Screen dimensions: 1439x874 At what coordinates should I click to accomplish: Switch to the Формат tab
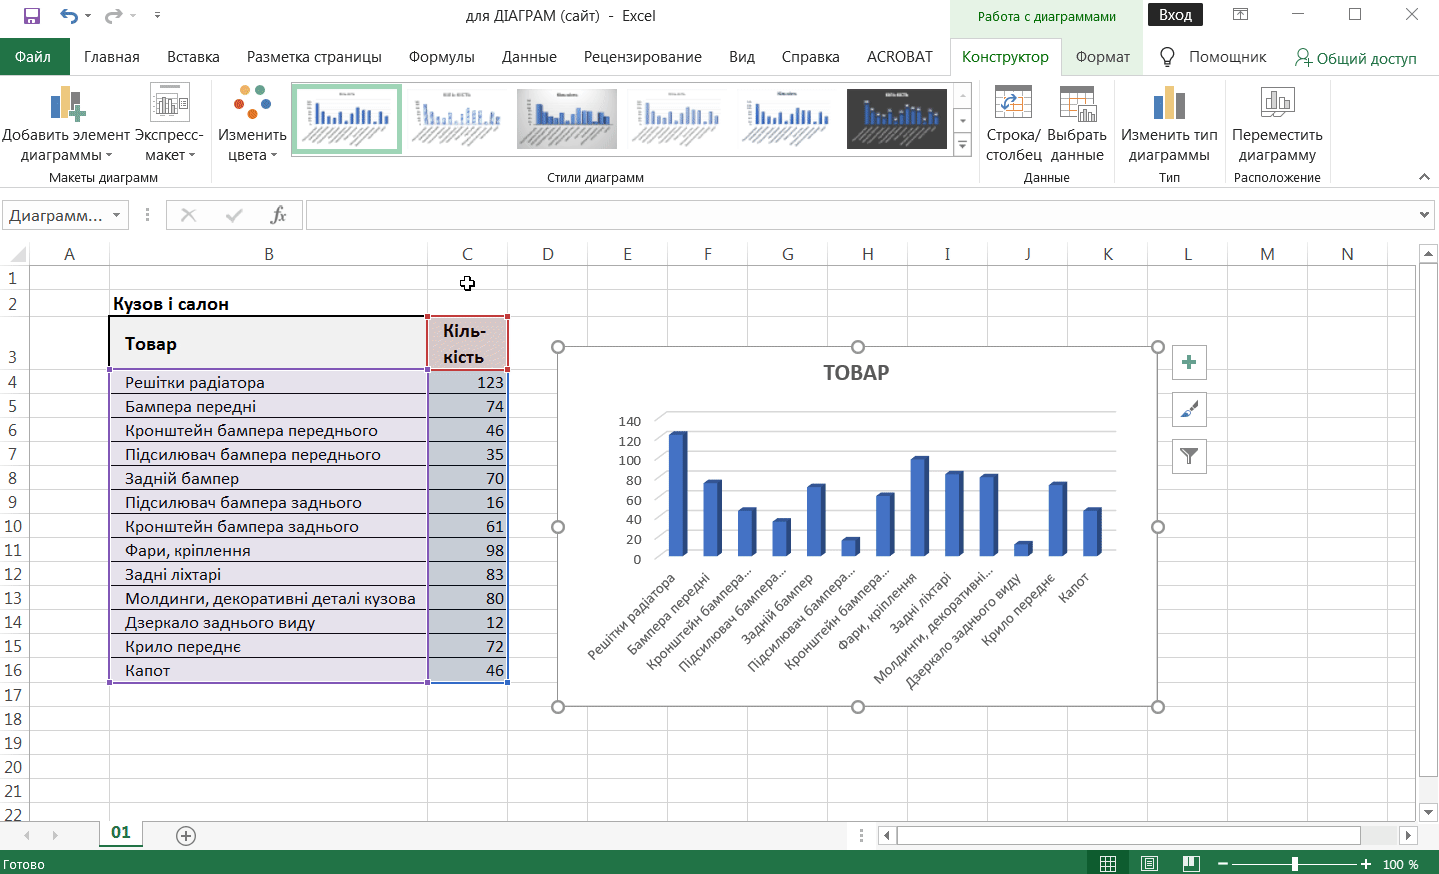tap(1102, 57)
